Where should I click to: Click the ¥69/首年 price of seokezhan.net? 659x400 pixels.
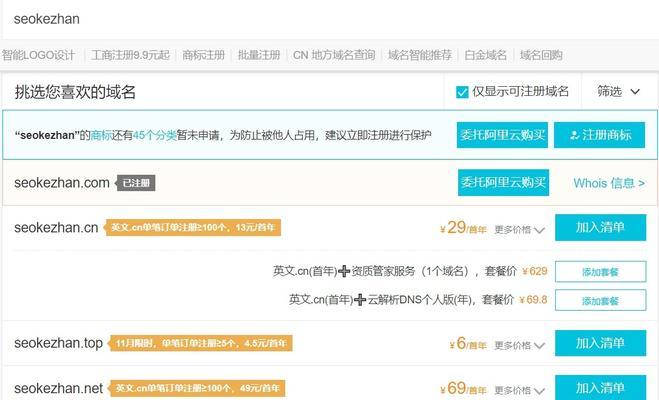point(463,388)
